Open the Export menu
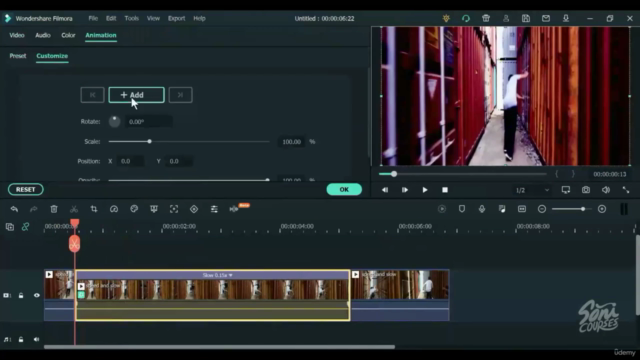Viewport: 640px width, 360px height. coord(176,18)
